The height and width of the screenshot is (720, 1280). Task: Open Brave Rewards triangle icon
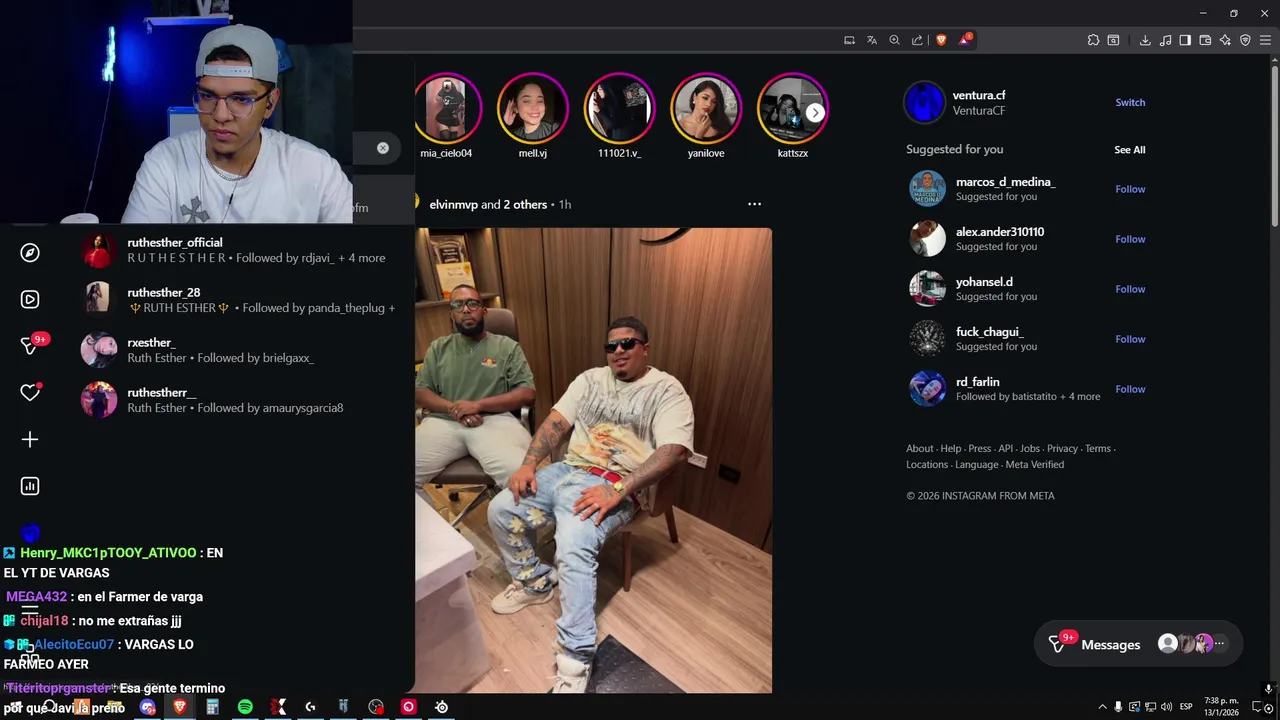(965, 40)
